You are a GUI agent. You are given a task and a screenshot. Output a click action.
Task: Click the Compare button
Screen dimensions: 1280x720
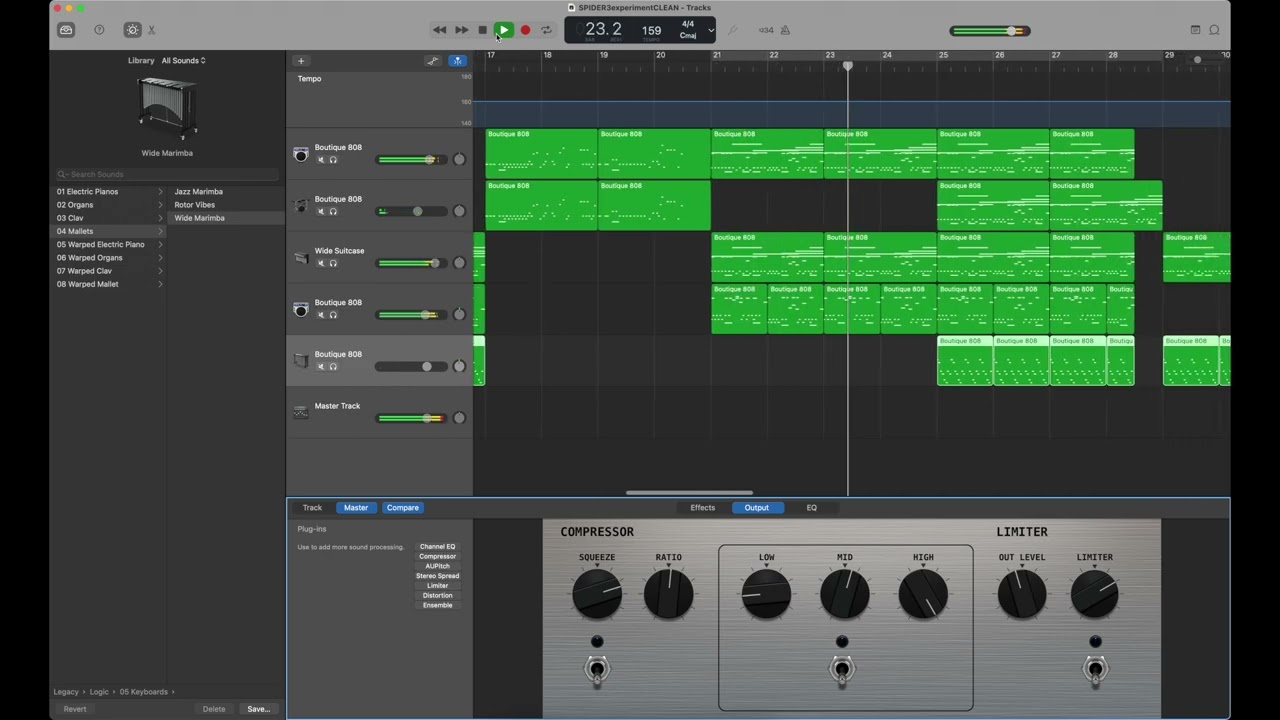[x=403, y=508]
